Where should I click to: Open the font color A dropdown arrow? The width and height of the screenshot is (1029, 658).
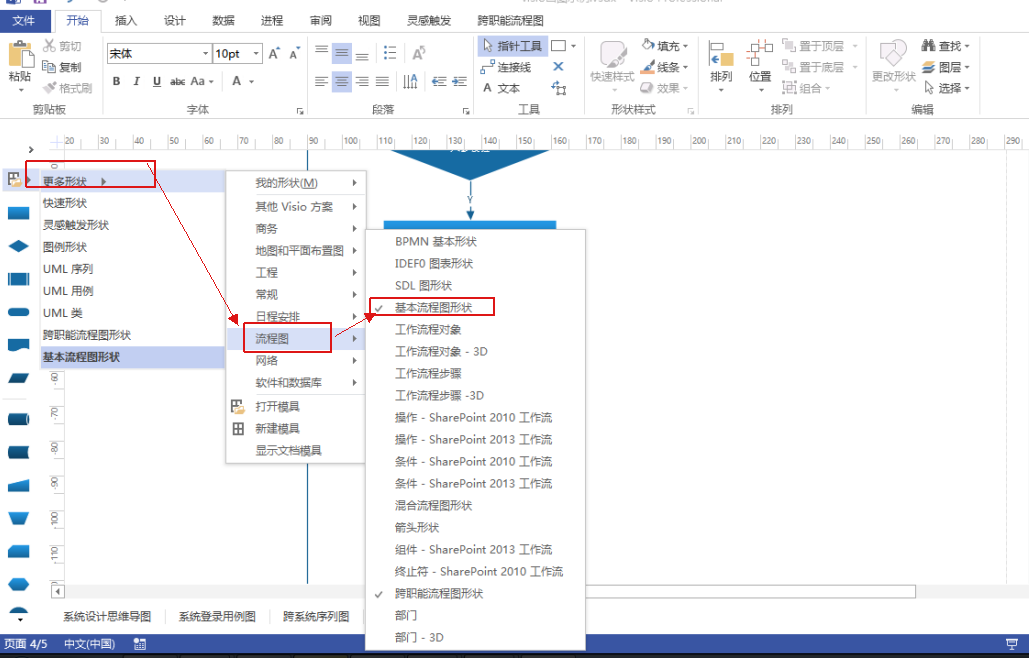click(251, 81)
